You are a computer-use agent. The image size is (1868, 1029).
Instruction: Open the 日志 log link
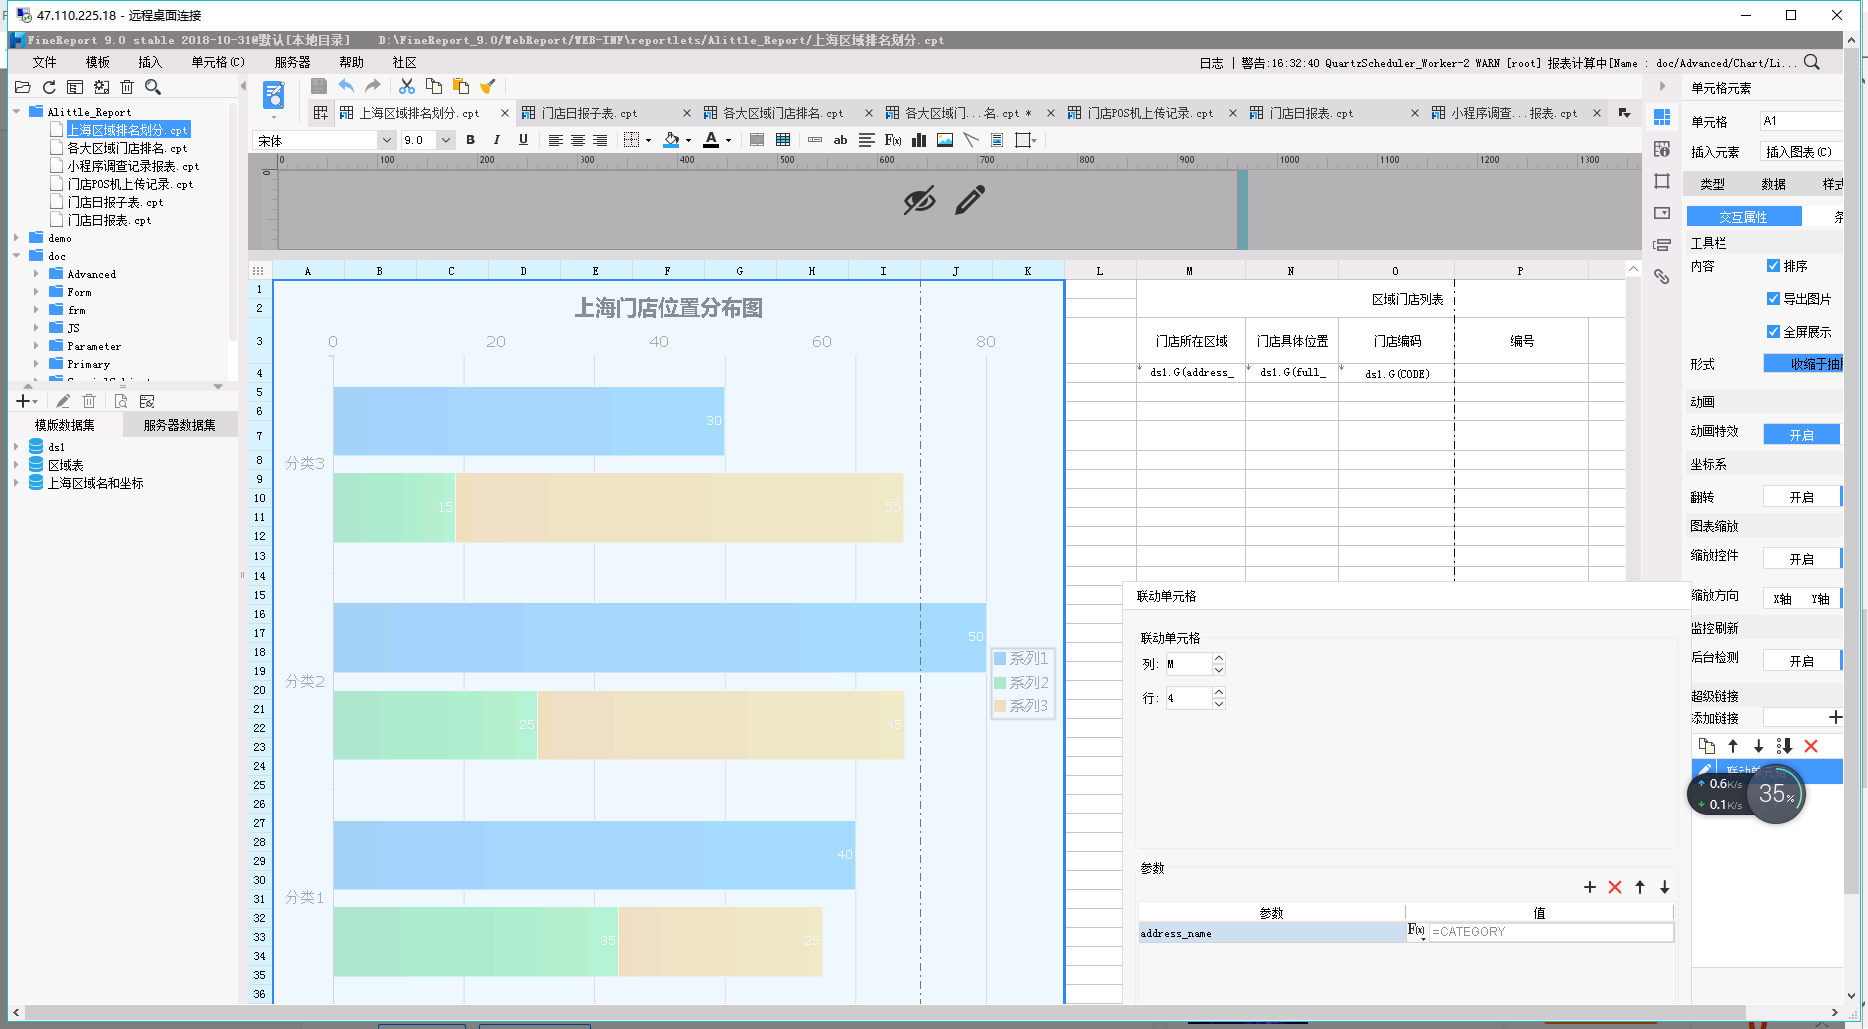coord(1211,63)
